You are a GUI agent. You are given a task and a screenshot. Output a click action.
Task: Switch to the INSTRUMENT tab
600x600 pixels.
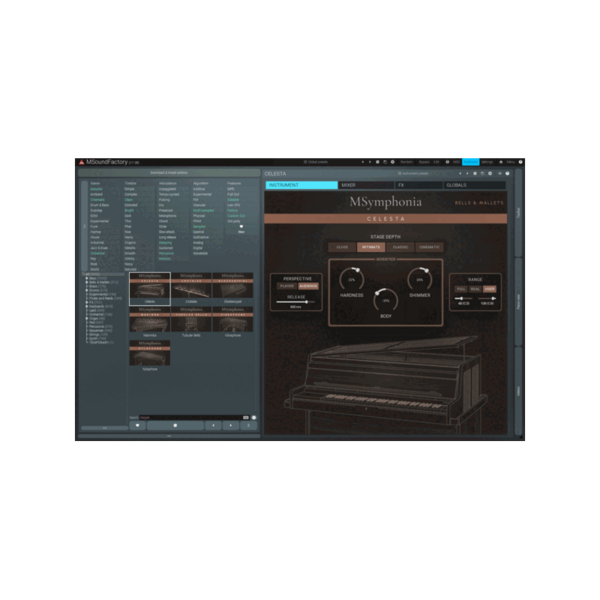302,185
